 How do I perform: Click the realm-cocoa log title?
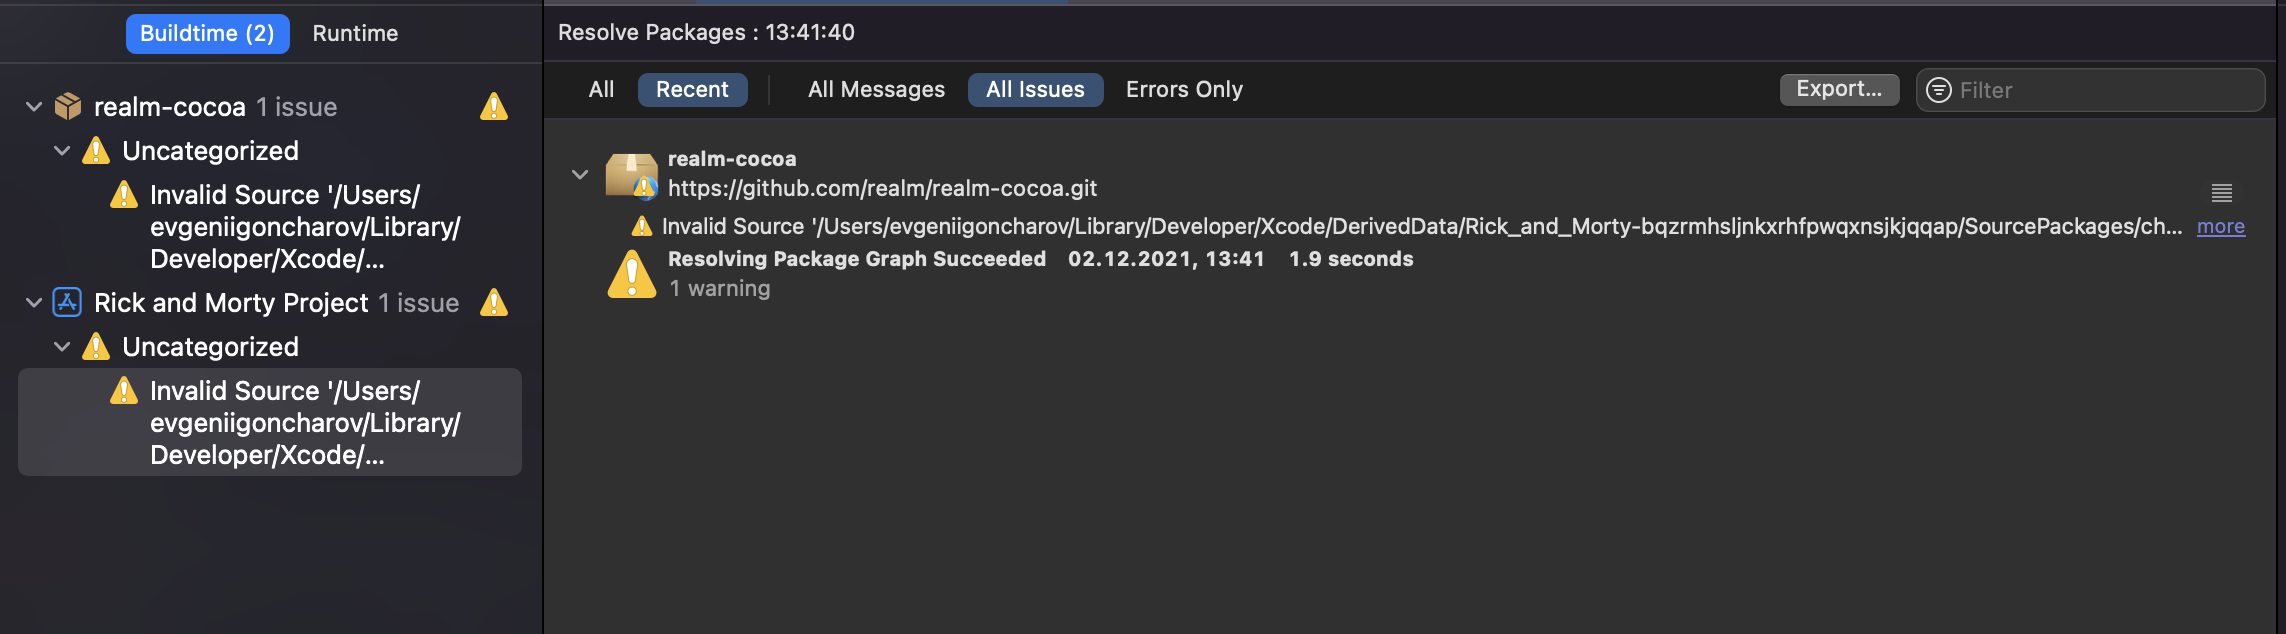pos(732,159)
